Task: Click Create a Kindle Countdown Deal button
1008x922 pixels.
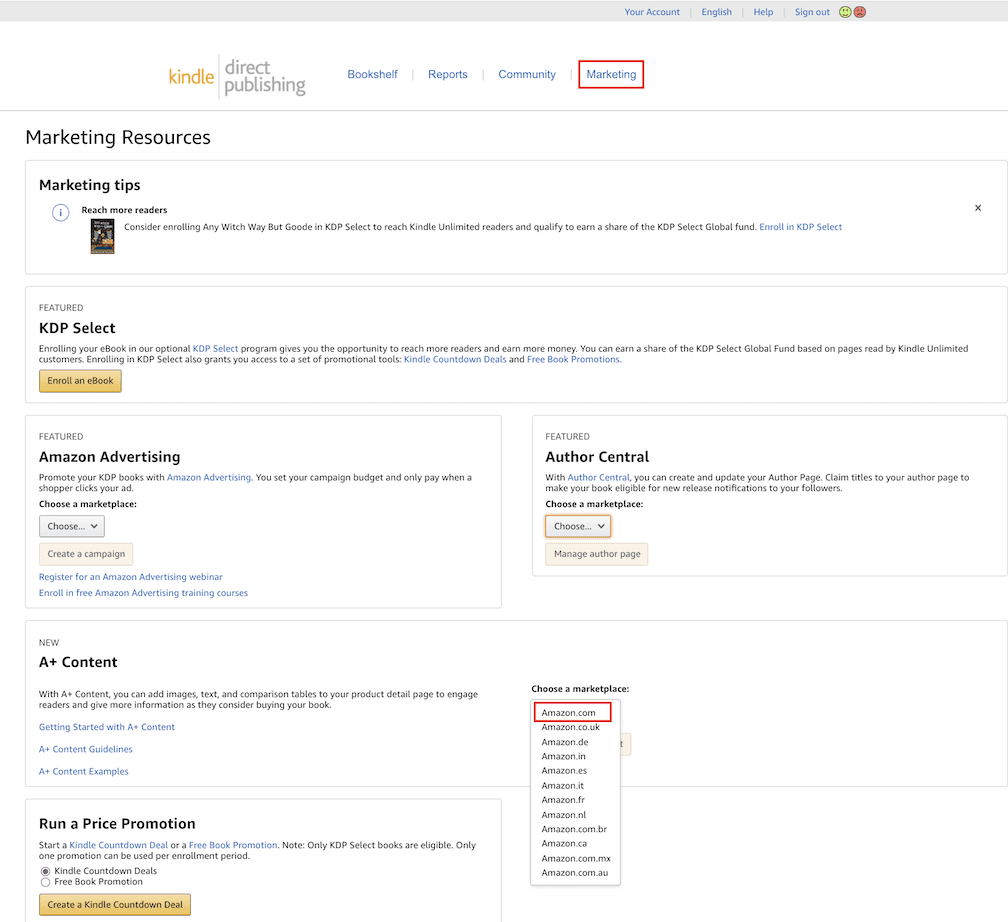Action: [115, 905]
